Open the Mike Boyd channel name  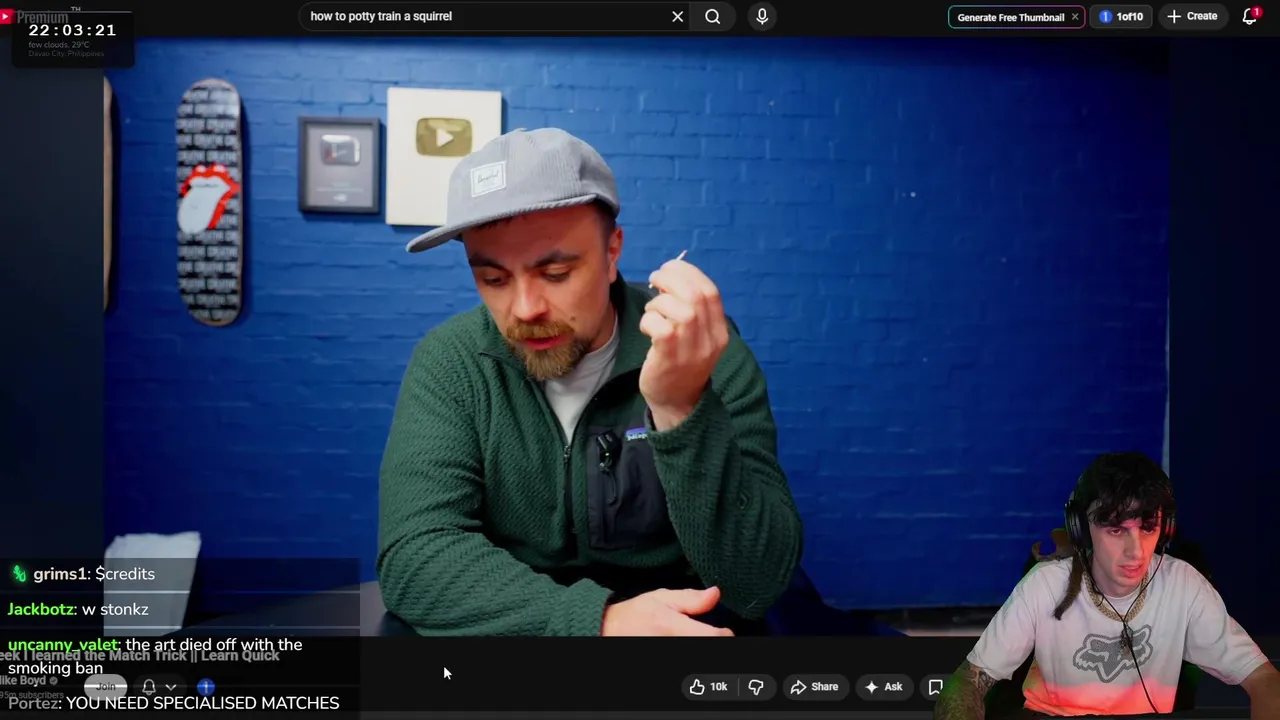pos(24,680)
